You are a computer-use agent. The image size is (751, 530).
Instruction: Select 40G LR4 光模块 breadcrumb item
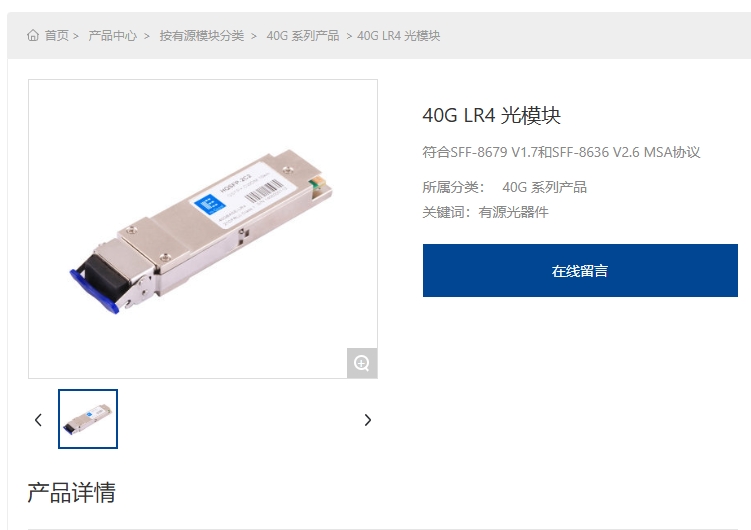[398, 36]
